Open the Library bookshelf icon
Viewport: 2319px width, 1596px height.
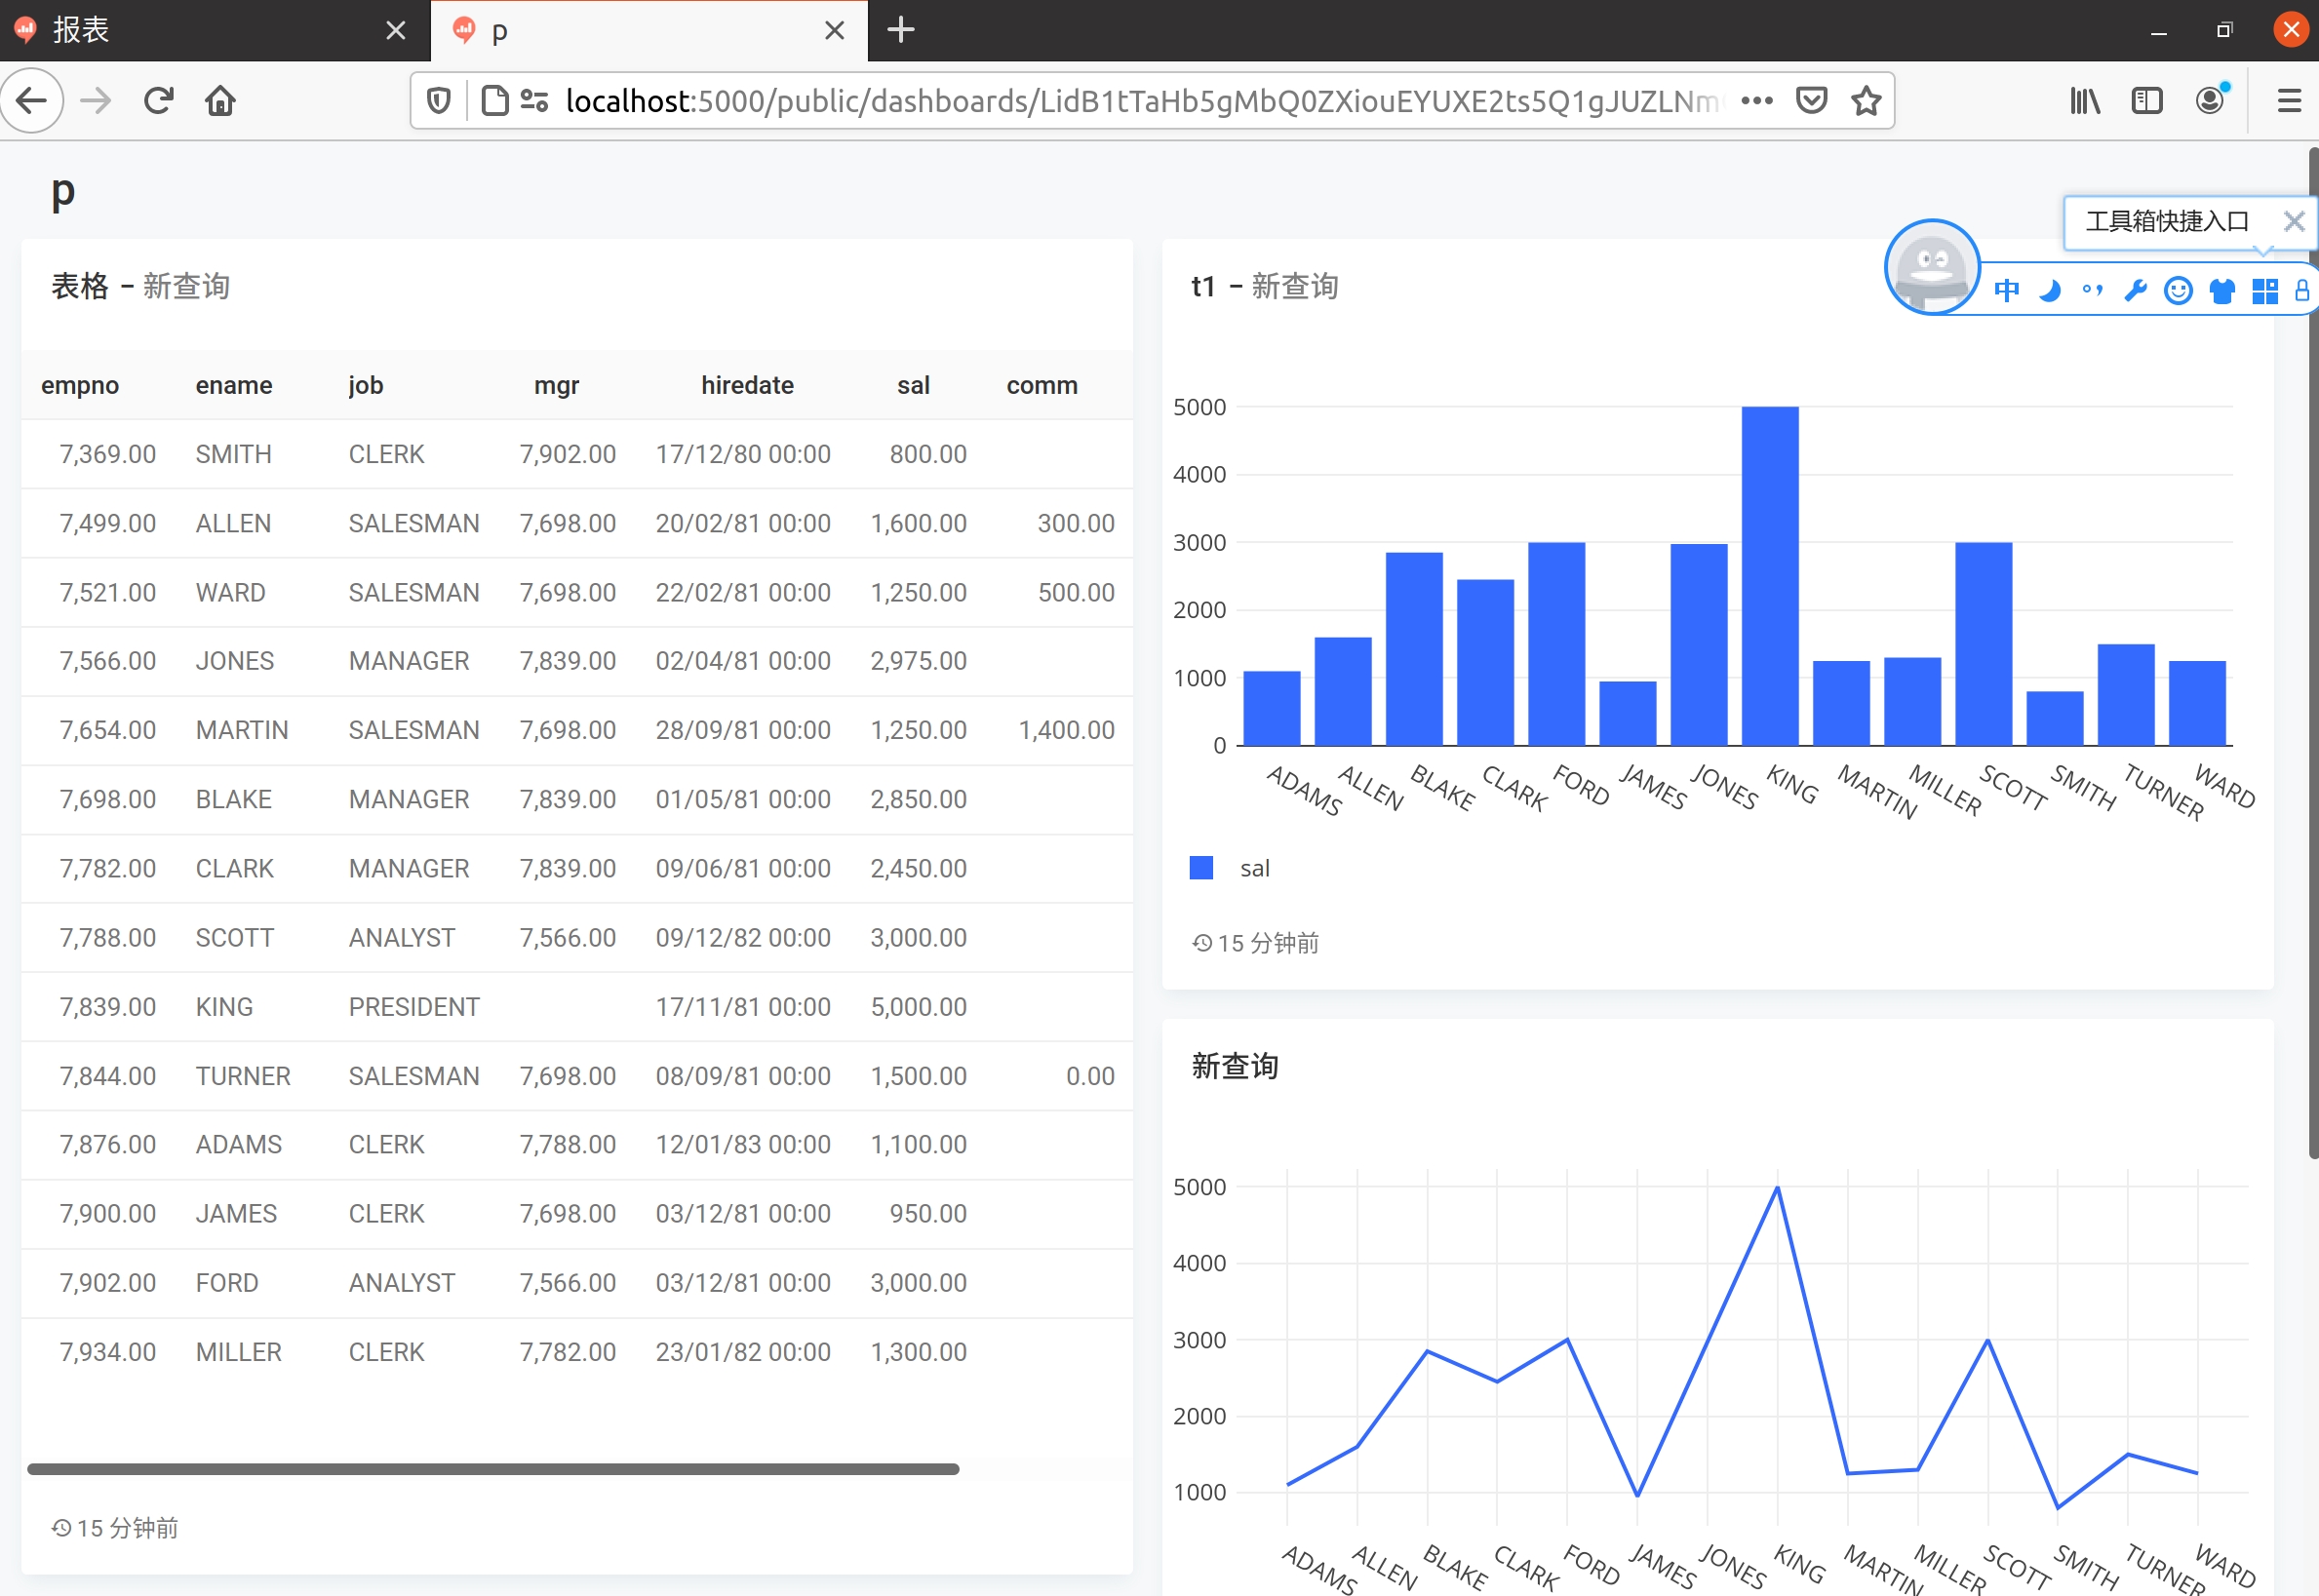[2085, 100]
